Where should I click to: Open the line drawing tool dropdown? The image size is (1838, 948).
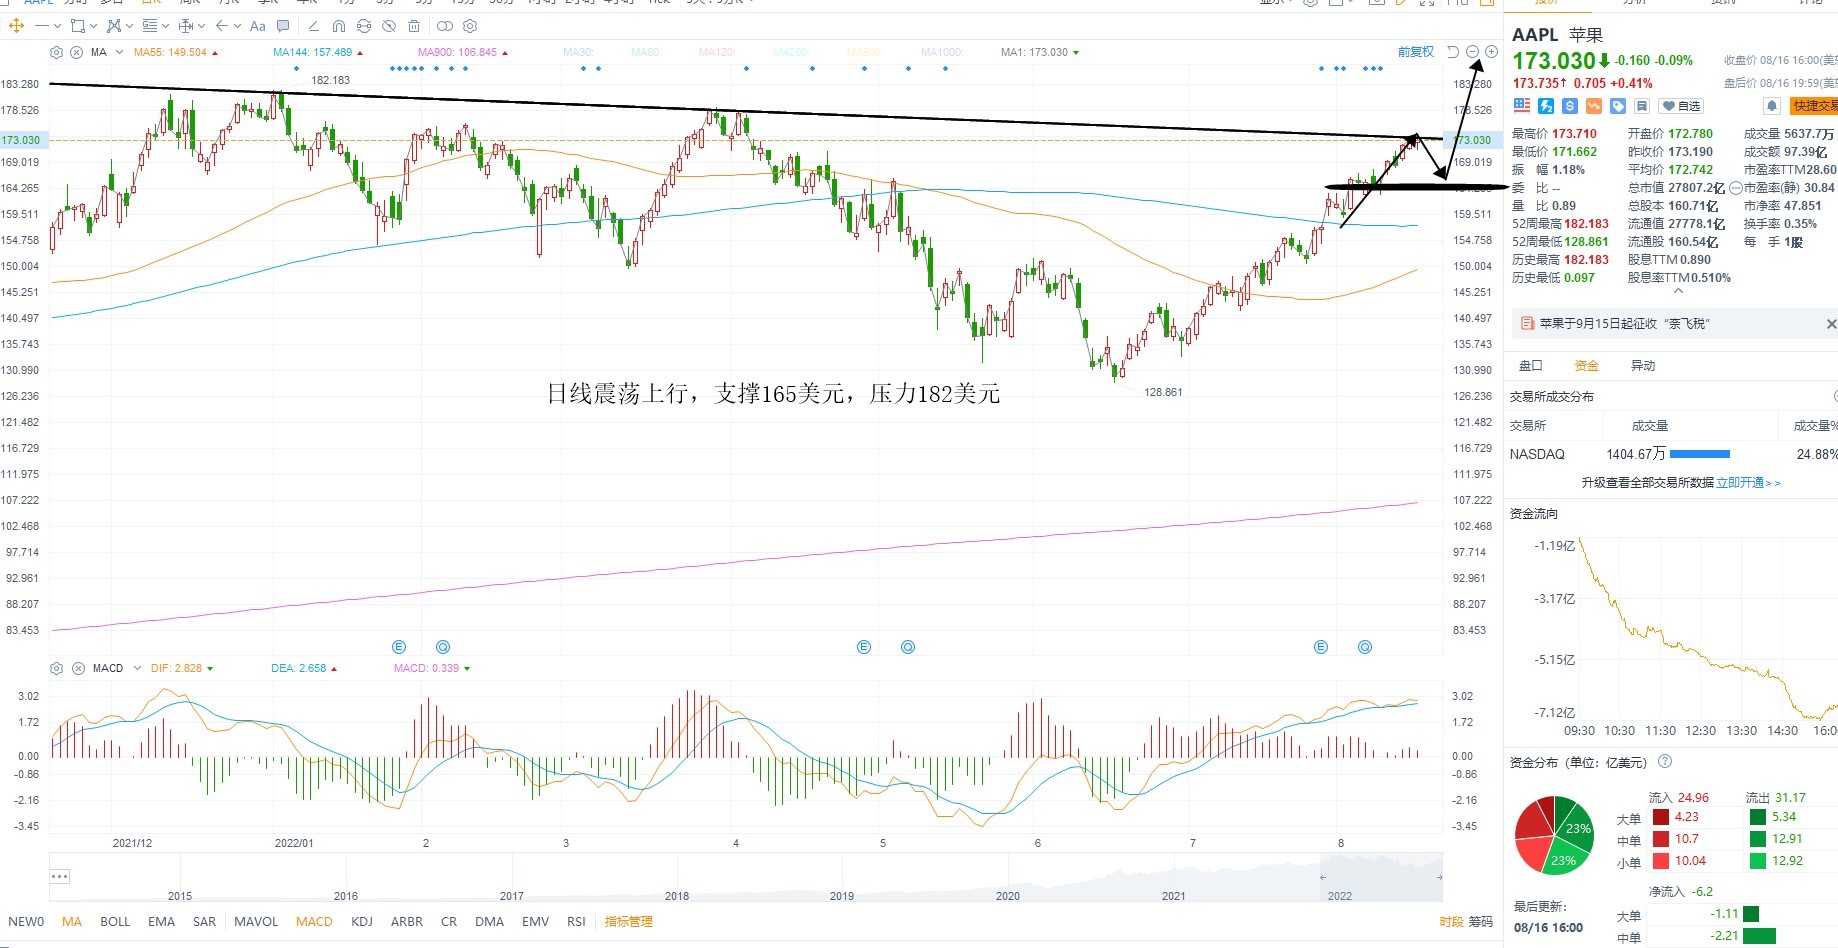(57, 26)
